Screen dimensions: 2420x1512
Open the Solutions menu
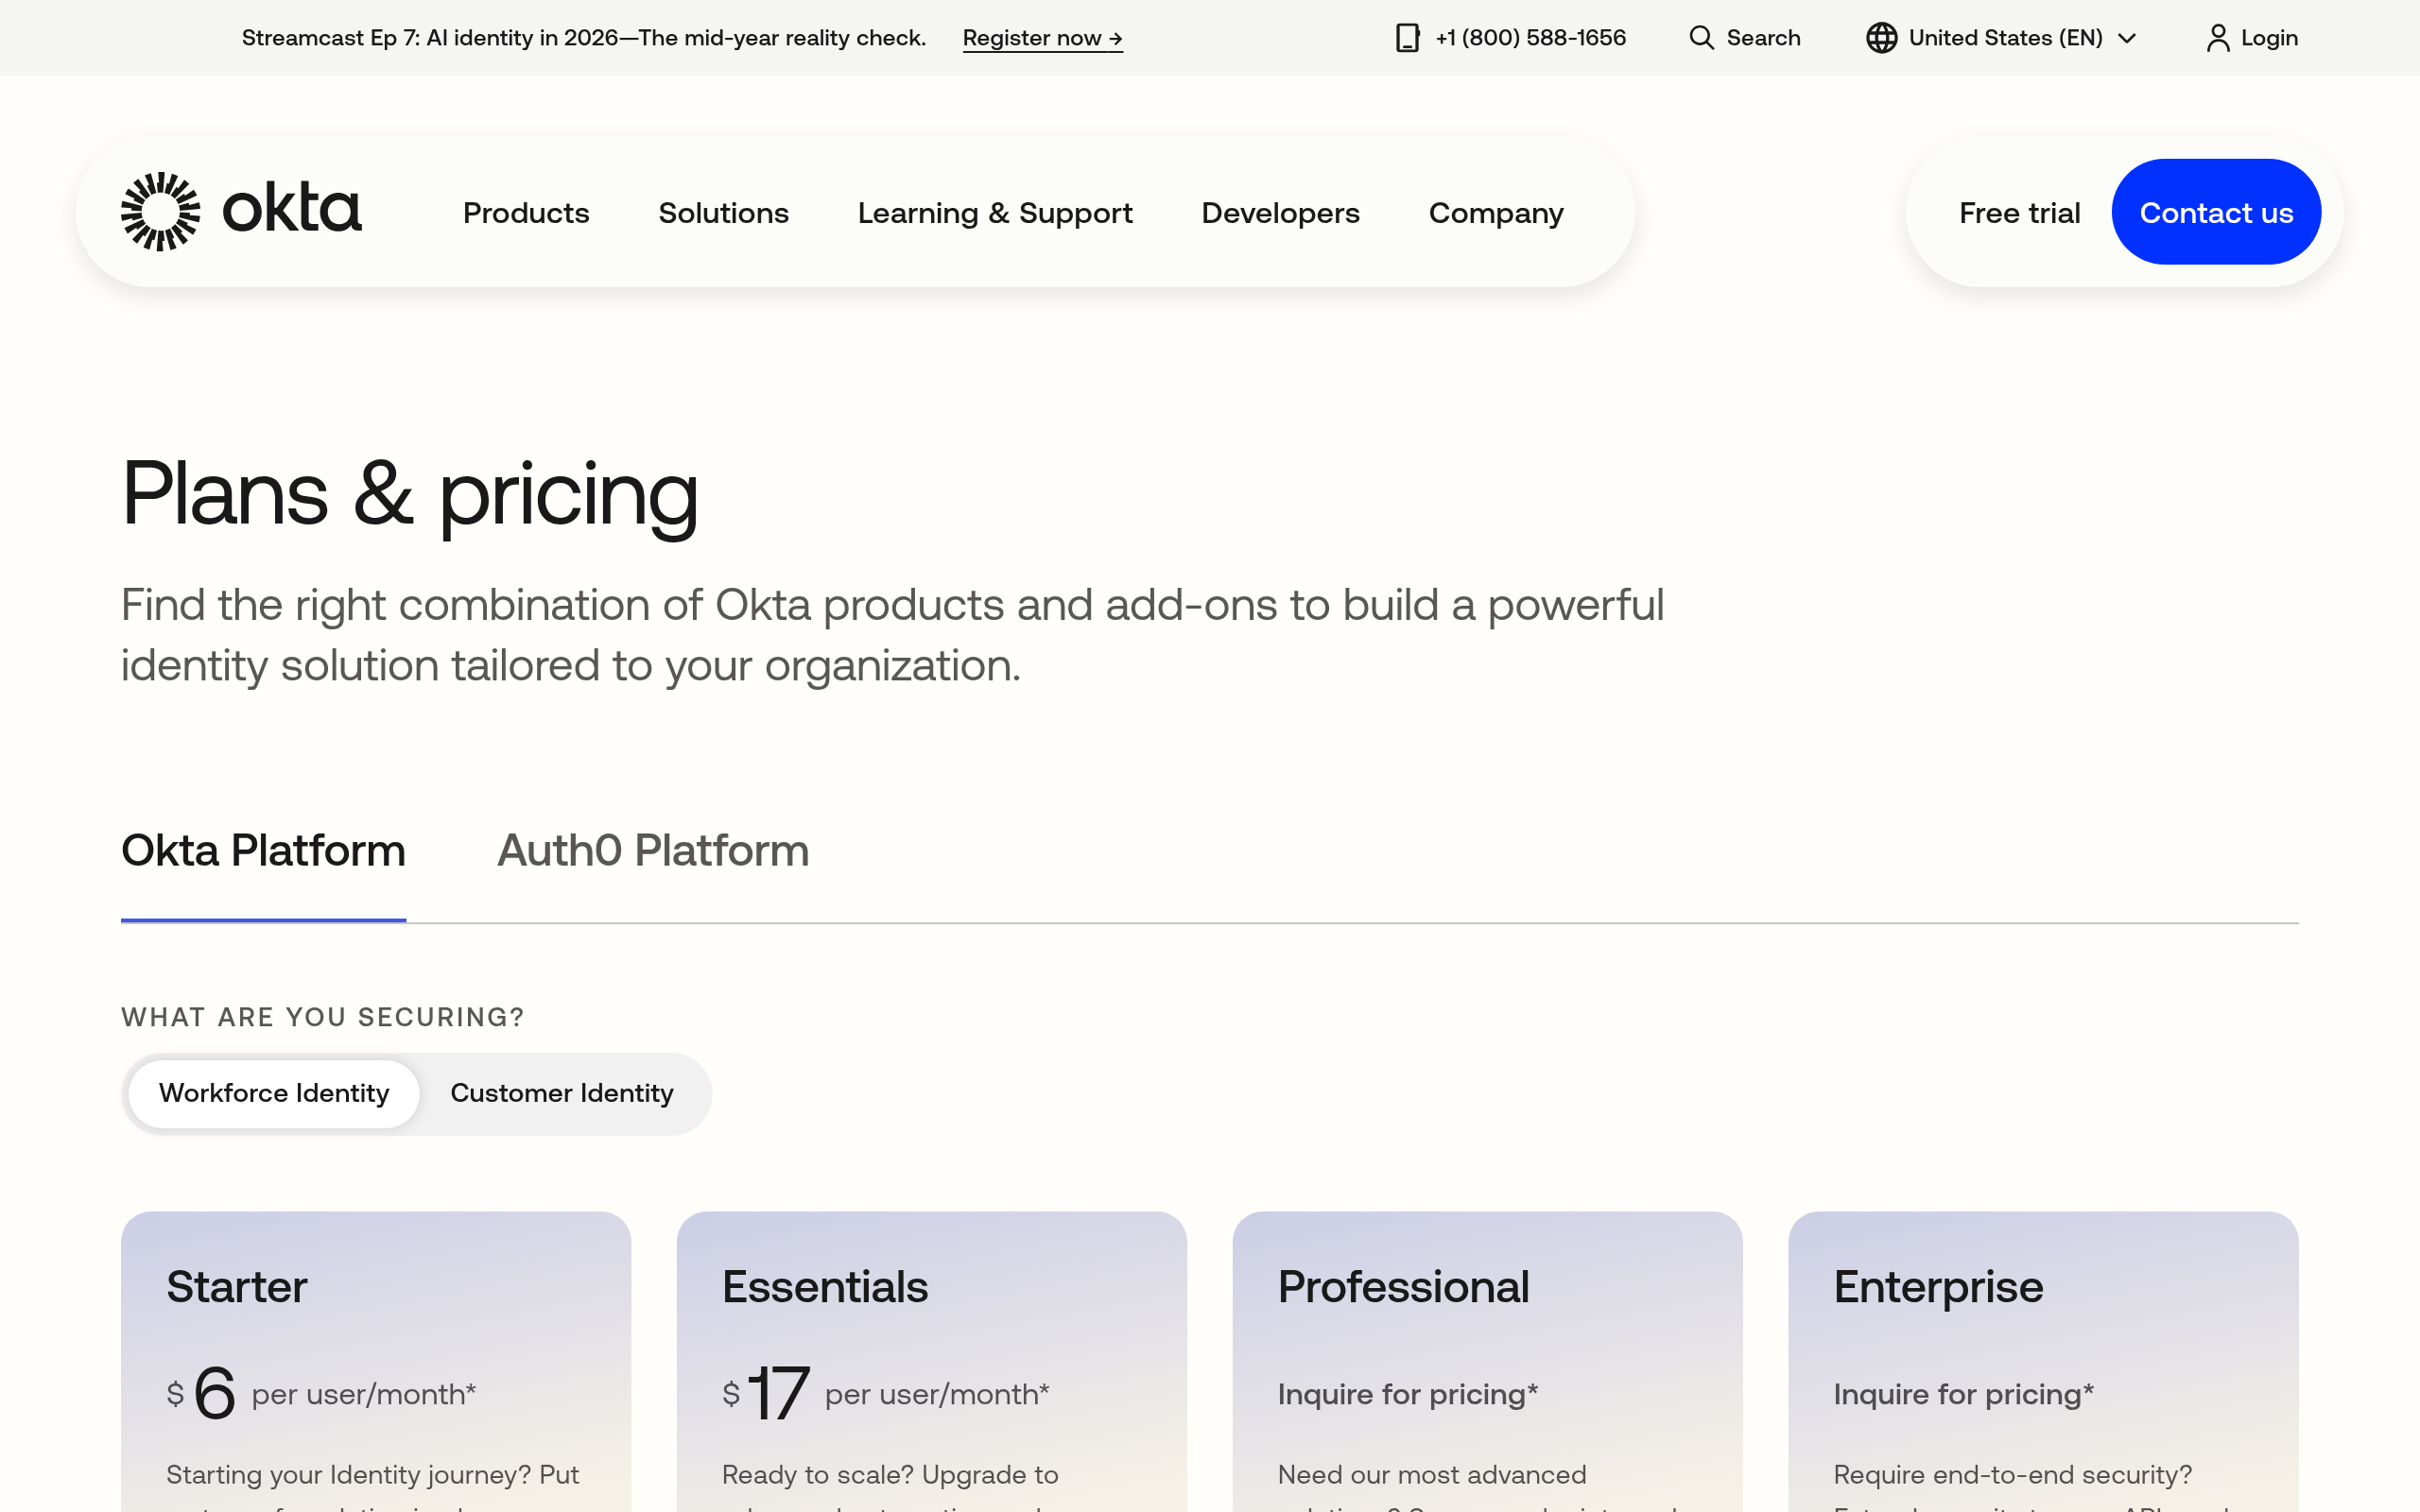(723, 213)
